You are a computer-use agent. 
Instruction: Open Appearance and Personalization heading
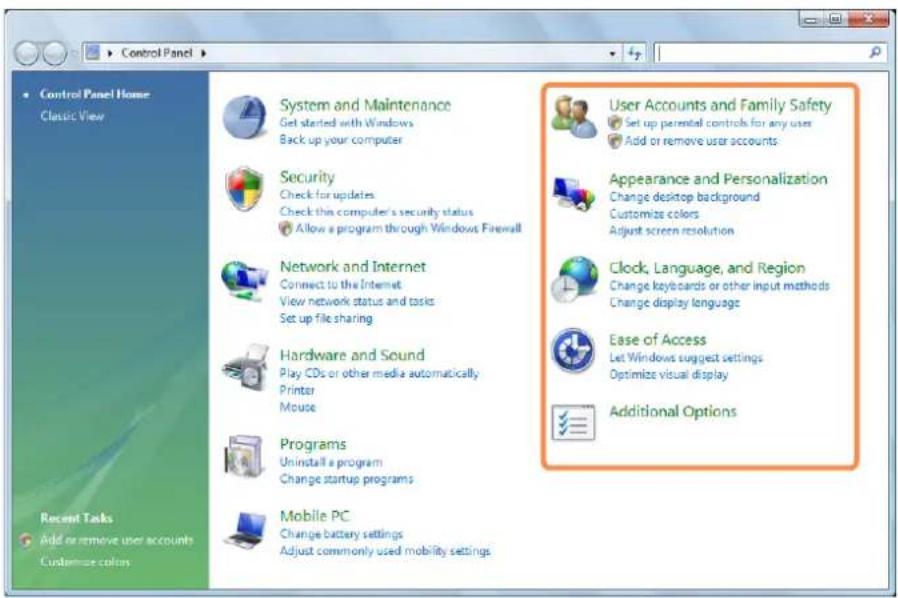tap(718, 179)
